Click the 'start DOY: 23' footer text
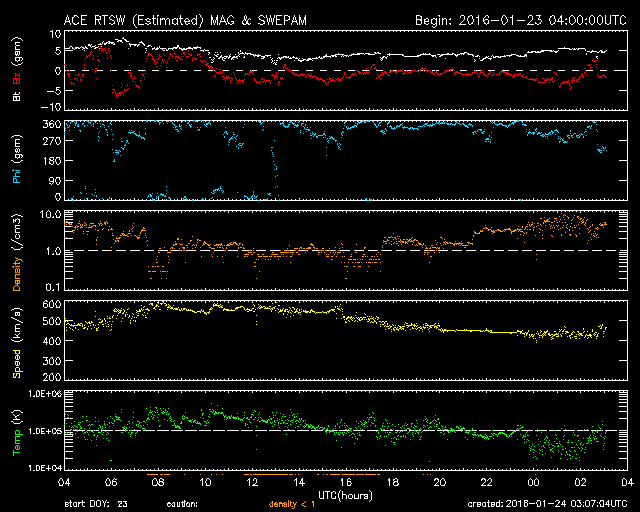 tap(96, 504)
